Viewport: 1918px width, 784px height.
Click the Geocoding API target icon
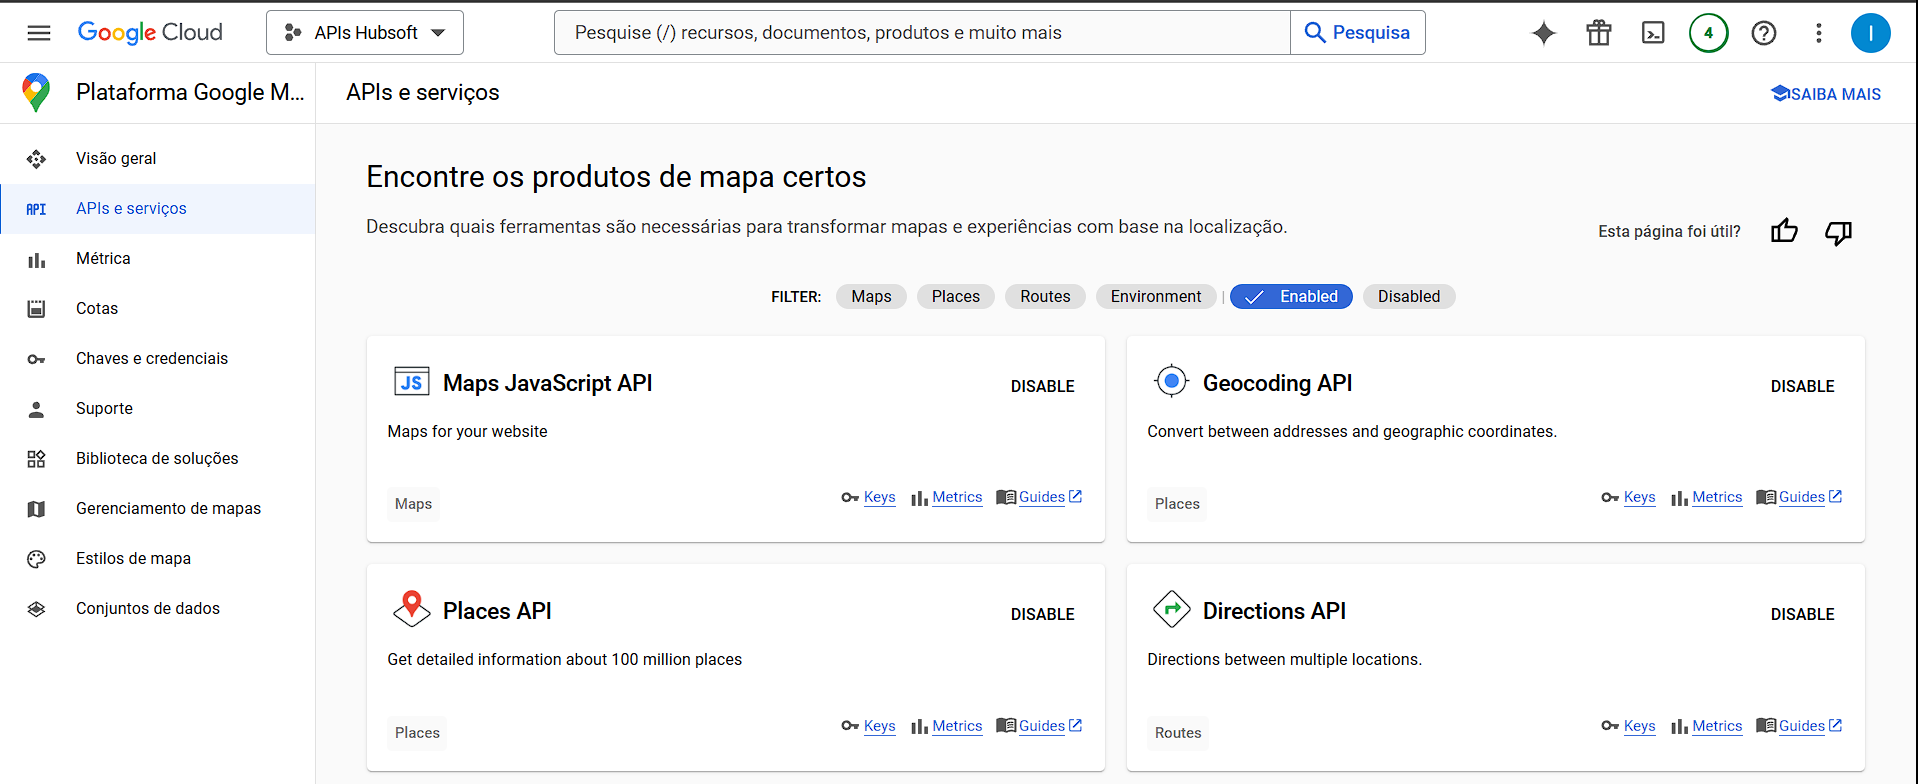coord(1171,381)
